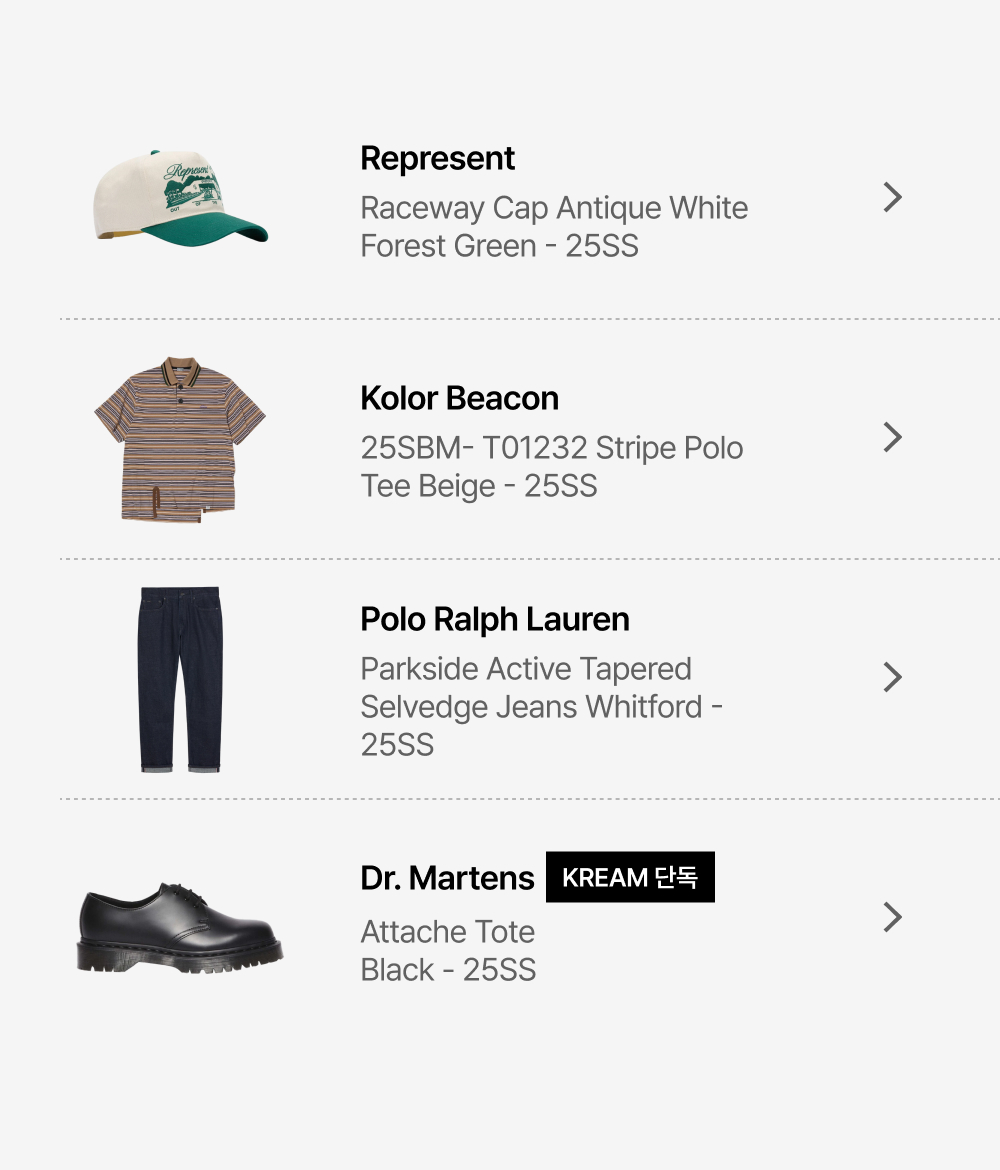Click the Stripe Polo Tee Beige description
The image size is (1000, 1170).
551,467
